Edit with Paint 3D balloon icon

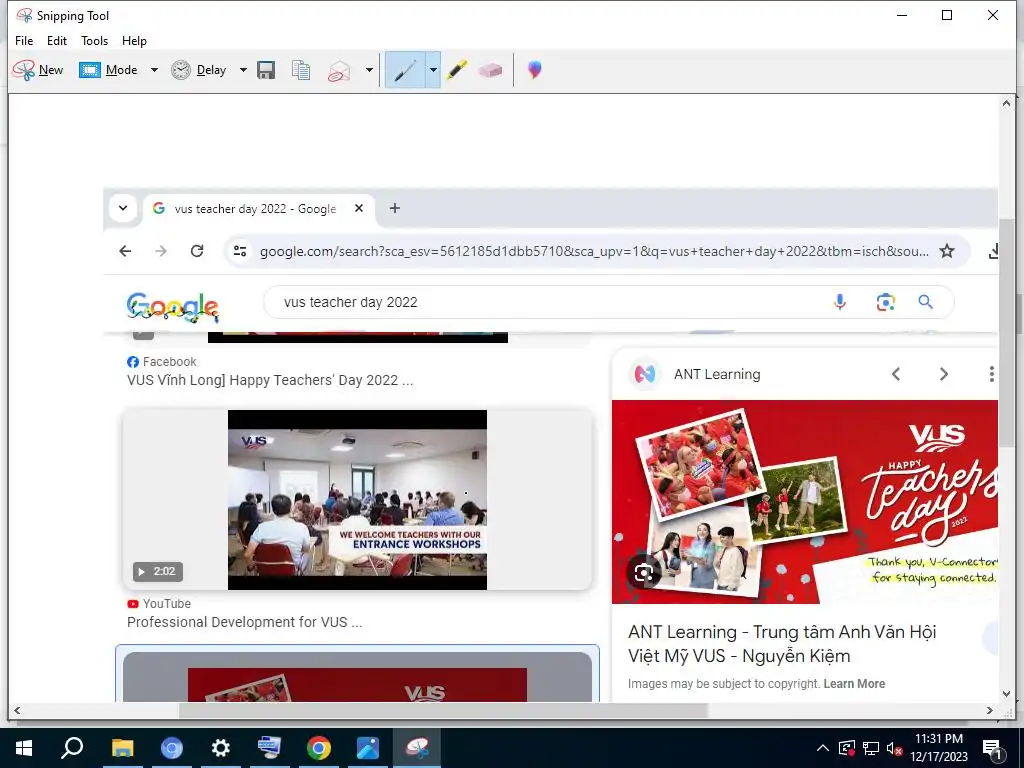tap(534, 70)
